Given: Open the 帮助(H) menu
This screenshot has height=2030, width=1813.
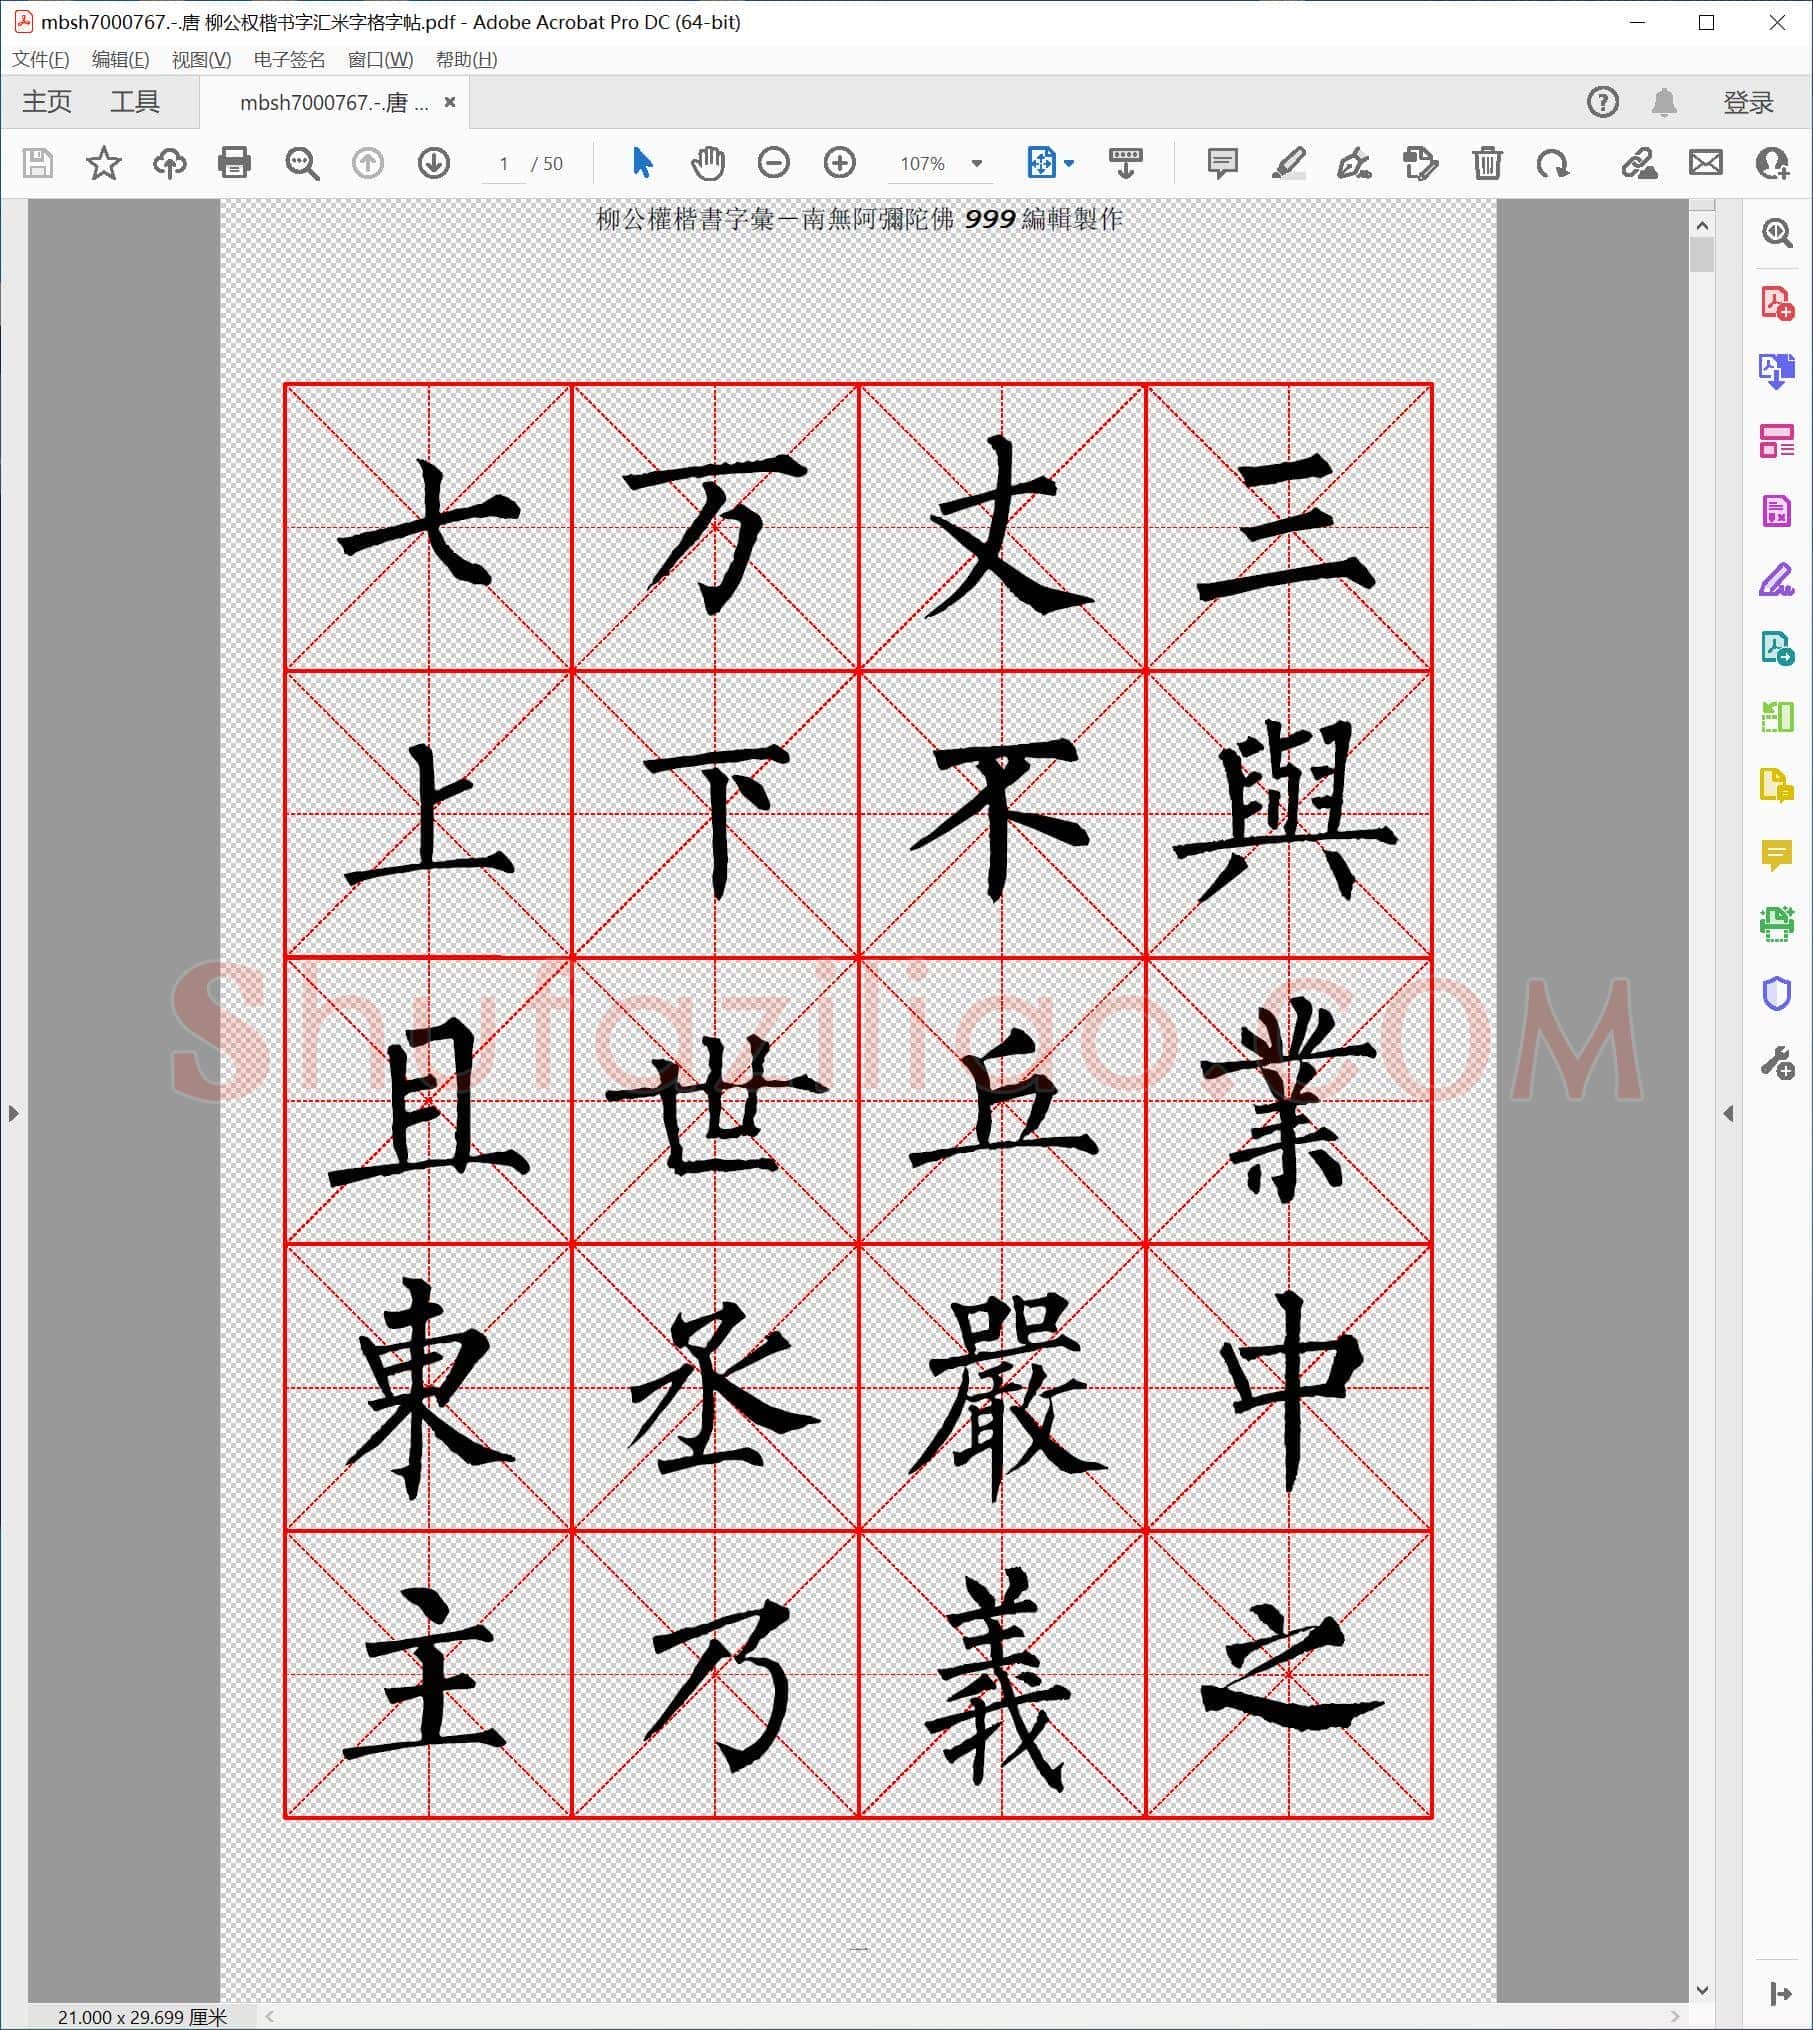Looking at the screenshot, I should click(x=466, y=60).
